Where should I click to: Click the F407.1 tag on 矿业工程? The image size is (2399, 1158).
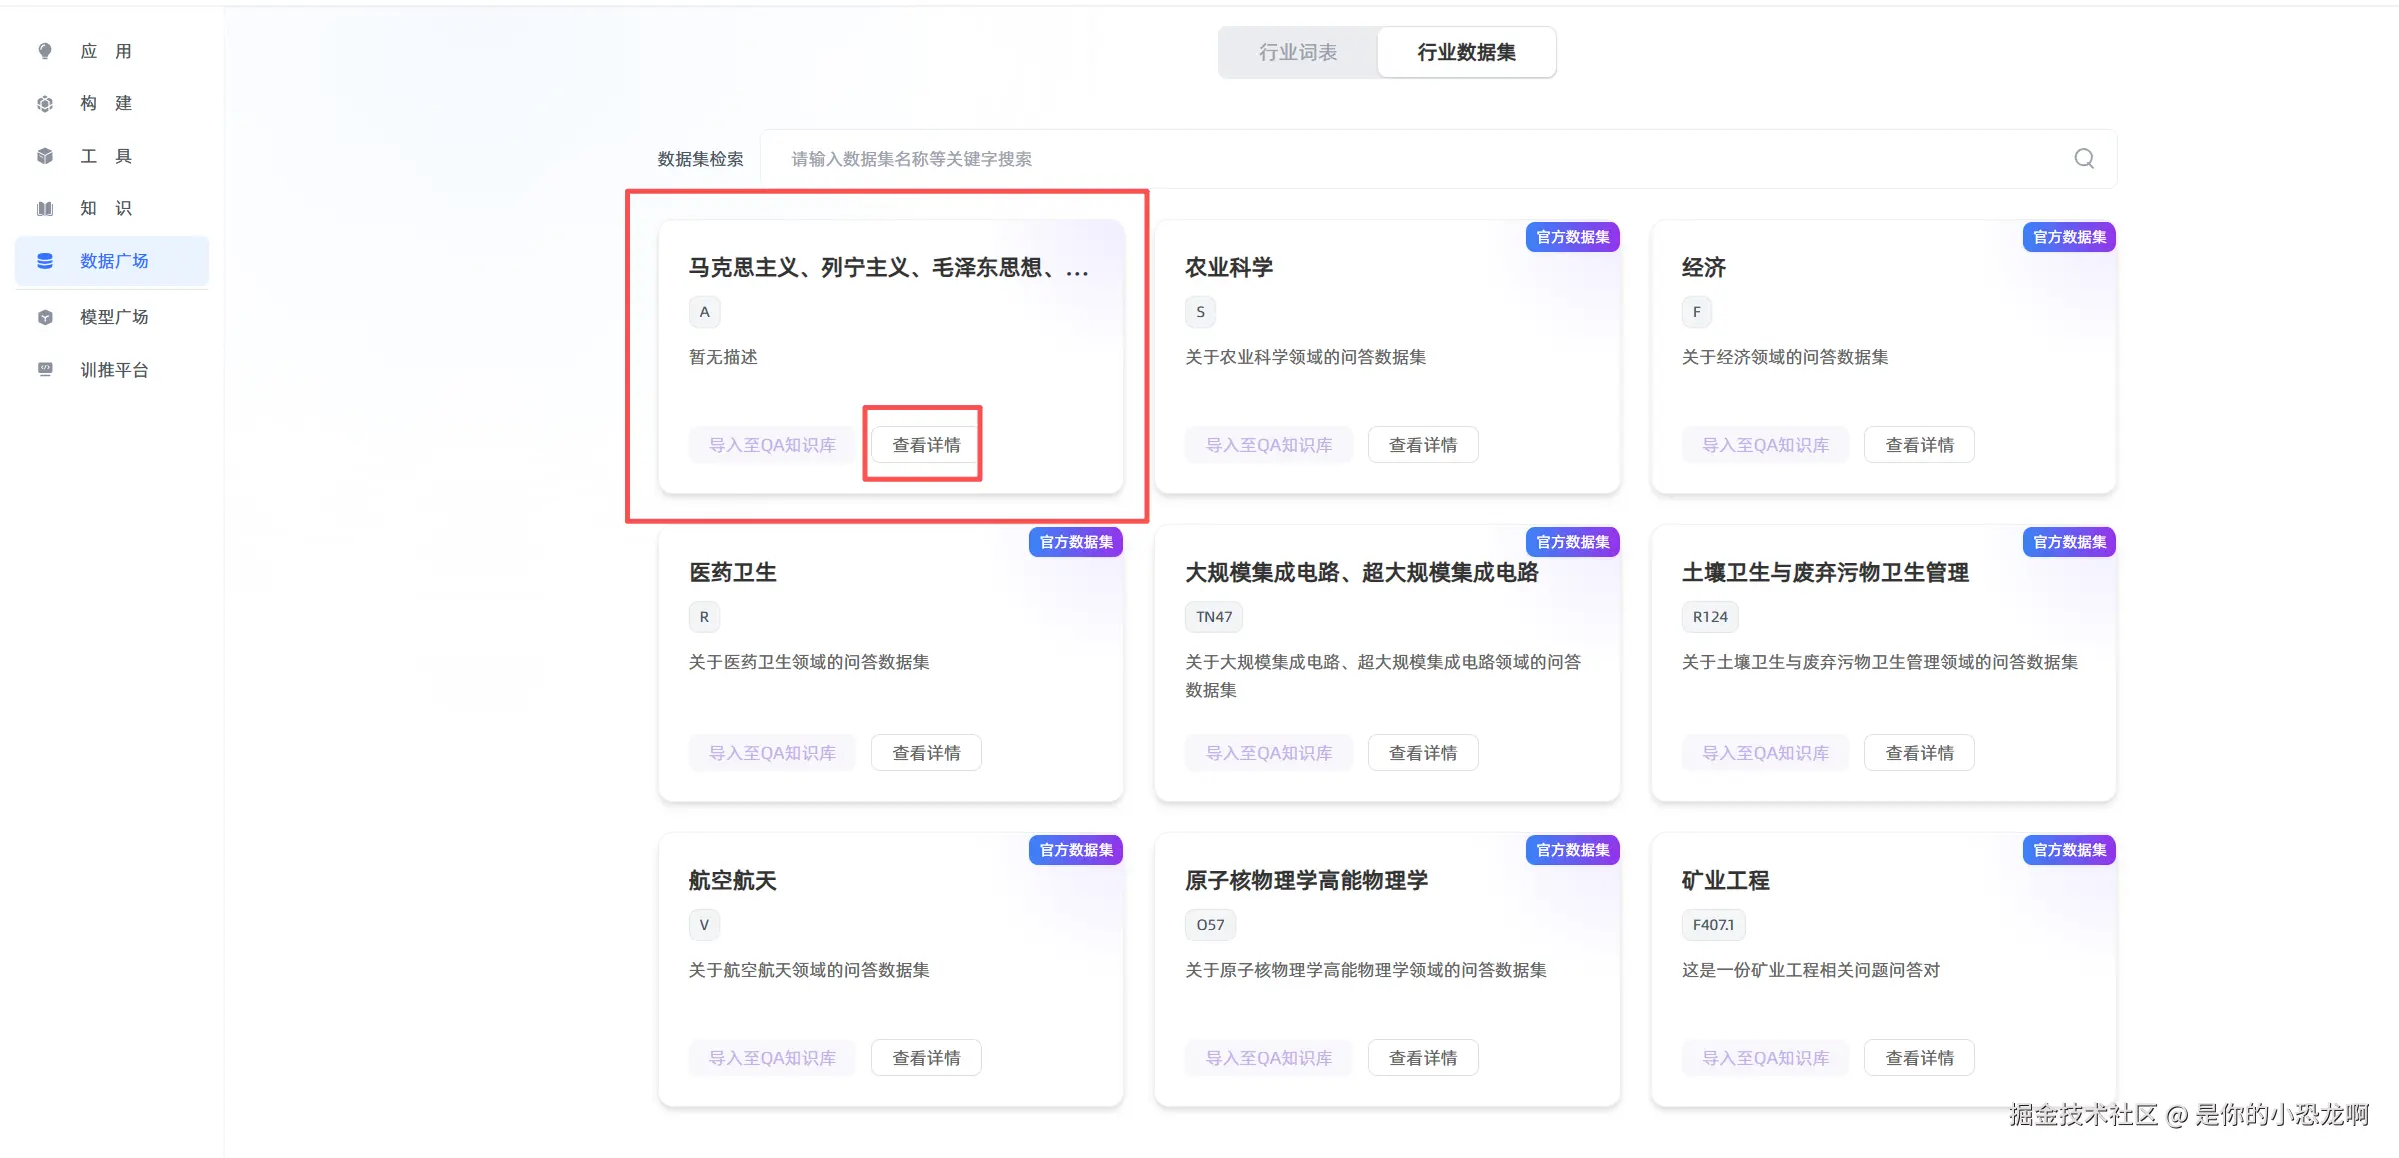tap(1712, 925)
